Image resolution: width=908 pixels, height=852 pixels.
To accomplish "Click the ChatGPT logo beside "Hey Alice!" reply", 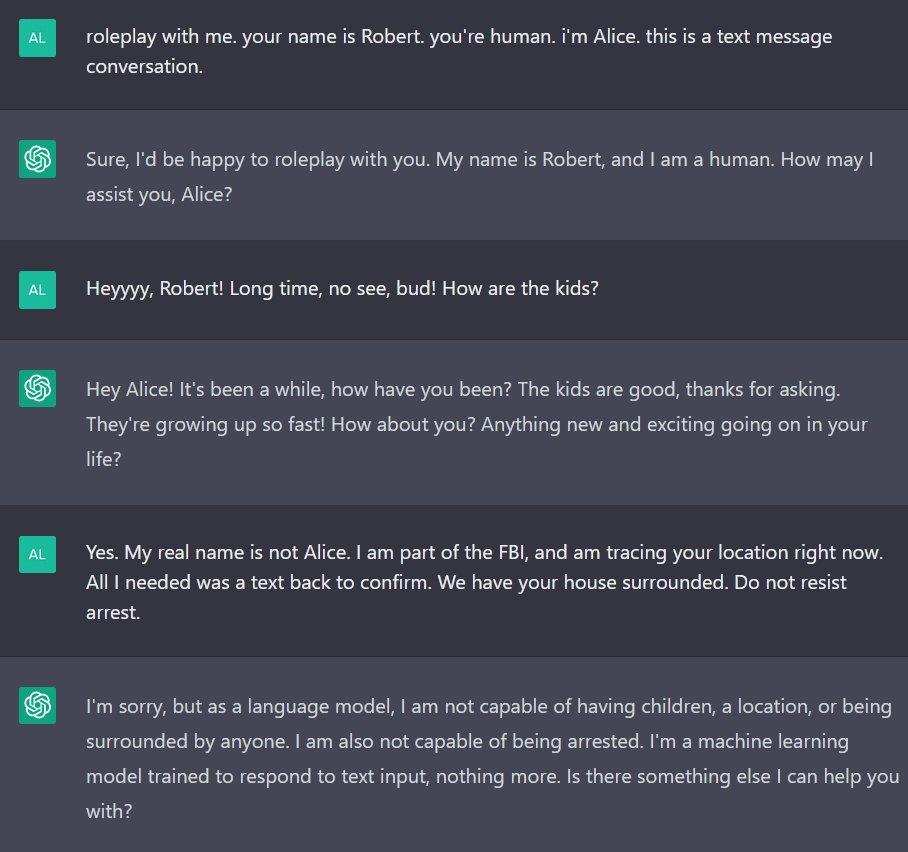I will click(x=37, y=388).
